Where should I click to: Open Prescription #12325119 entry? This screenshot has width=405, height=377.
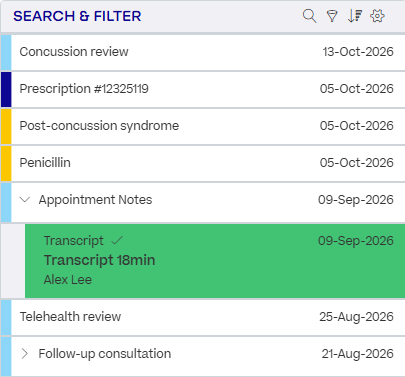coord(203,89)
